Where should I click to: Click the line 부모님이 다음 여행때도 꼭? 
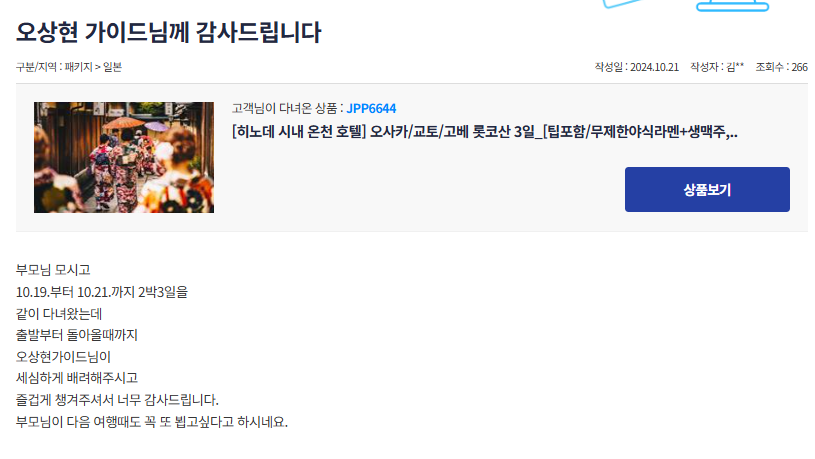[152, 422]
